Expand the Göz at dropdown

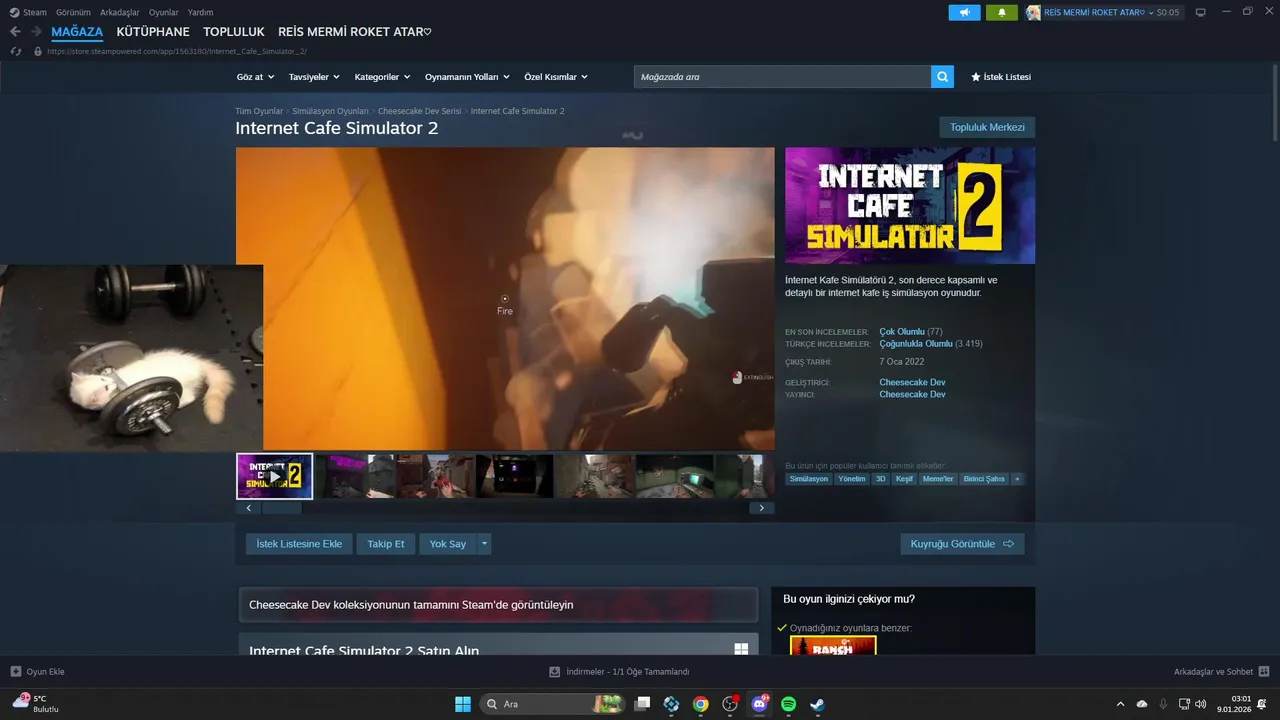(x=255, y=77)
